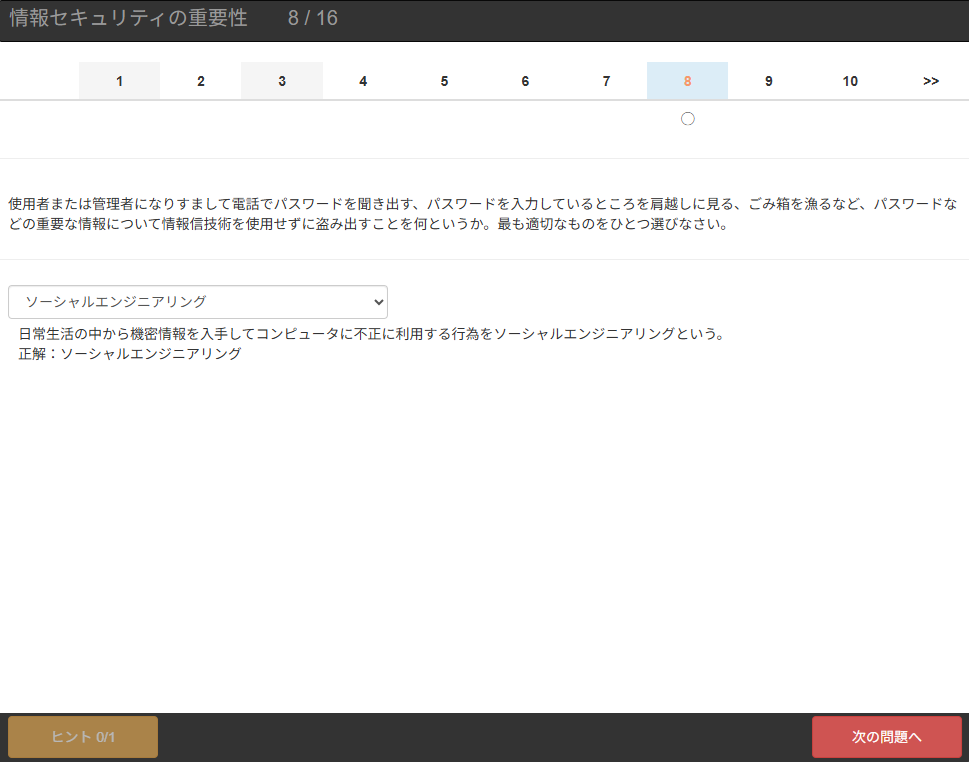Click the highlighted question 8 tab
Screen dimensions: 969x762
687,81
